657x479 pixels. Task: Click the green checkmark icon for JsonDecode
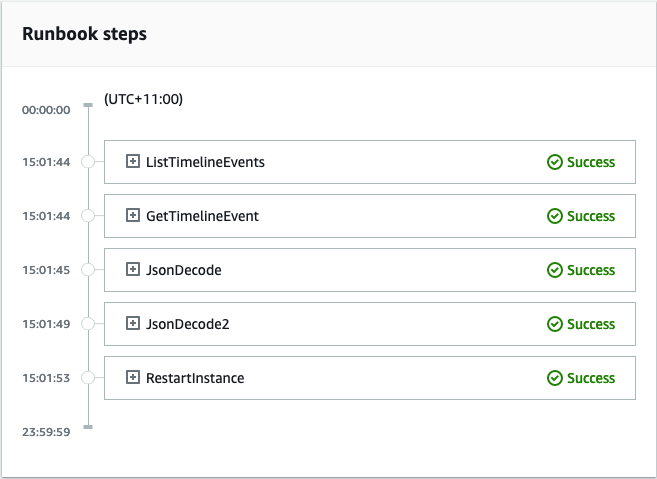tap(555, 270)
